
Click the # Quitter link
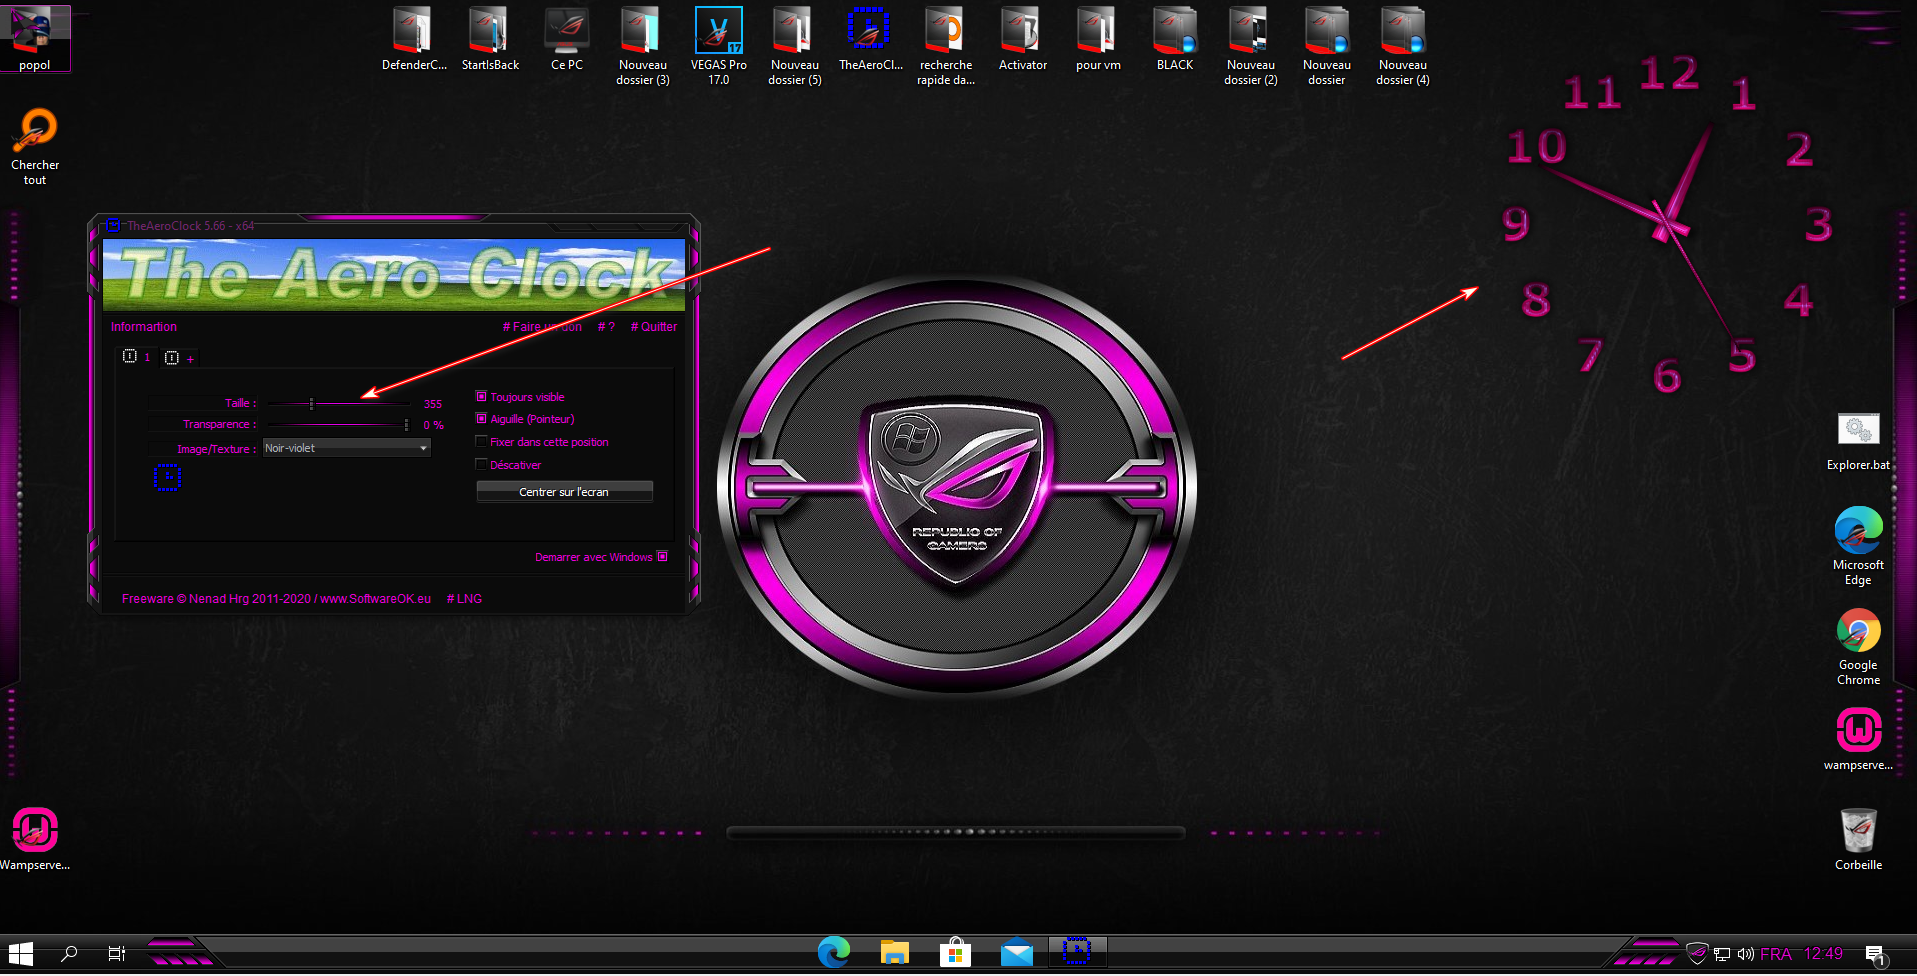[654, 327]
